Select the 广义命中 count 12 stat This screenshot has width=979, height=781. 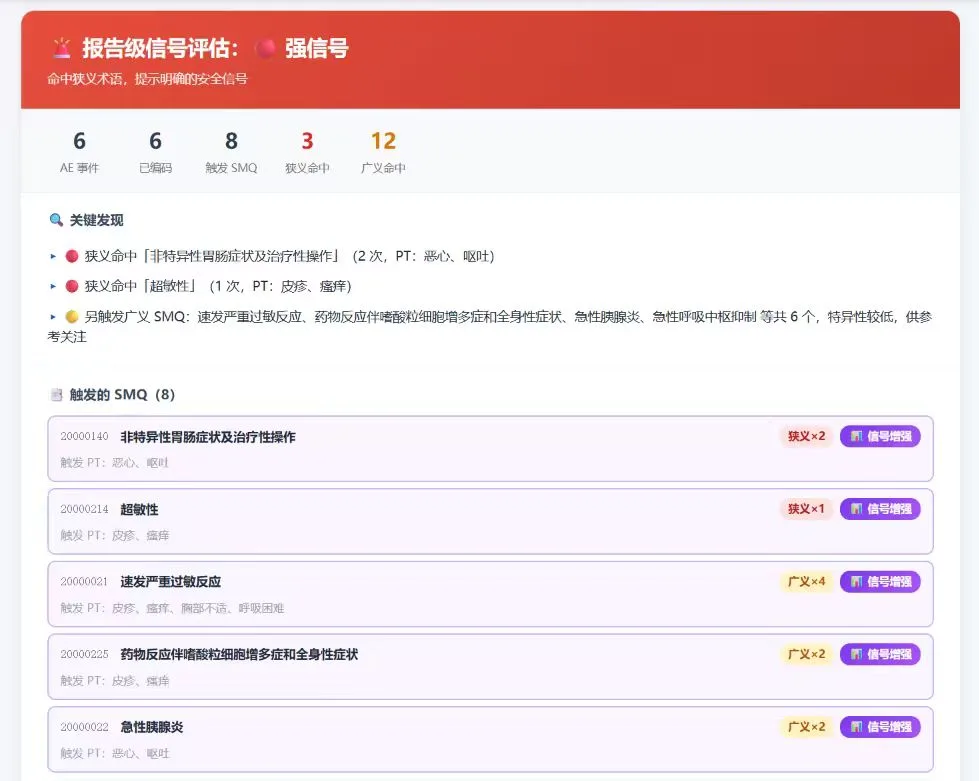click(383, 152)
